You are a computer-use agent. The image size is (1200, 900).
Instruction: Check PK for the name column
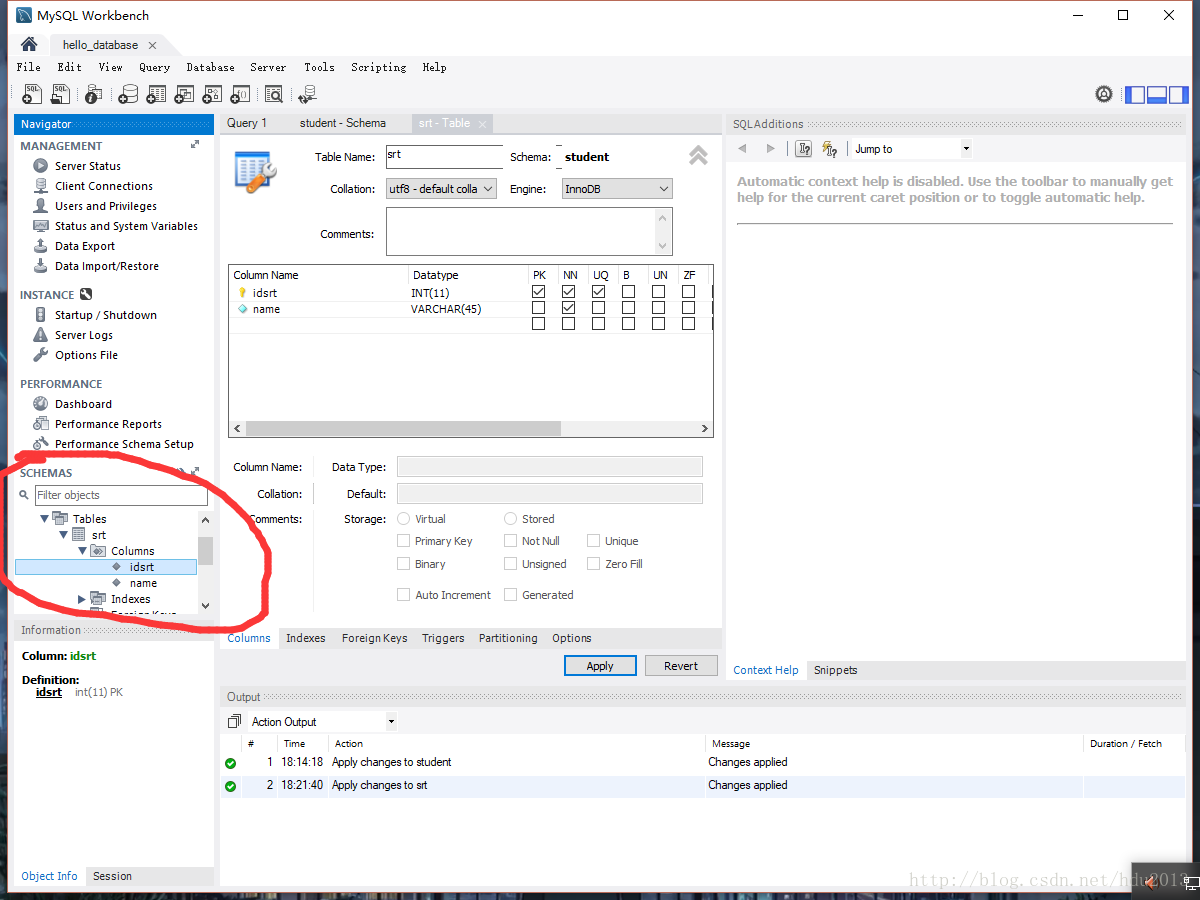[x=539, y=308]
